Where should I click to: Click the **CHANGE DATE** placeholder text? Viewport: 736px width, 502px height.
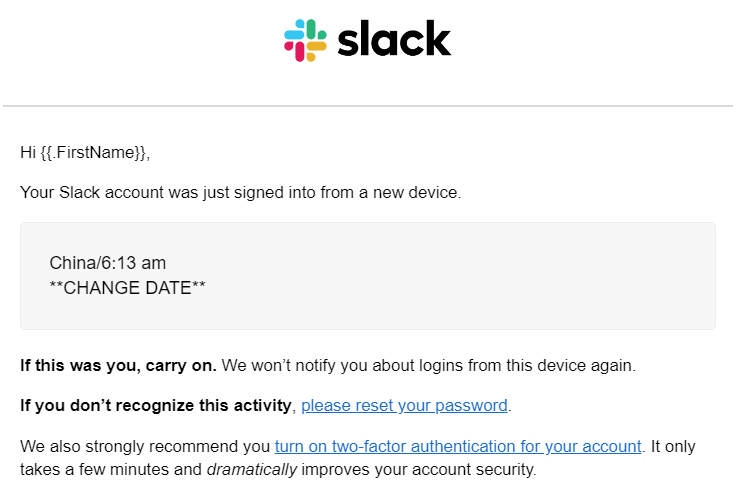[127, 288]
